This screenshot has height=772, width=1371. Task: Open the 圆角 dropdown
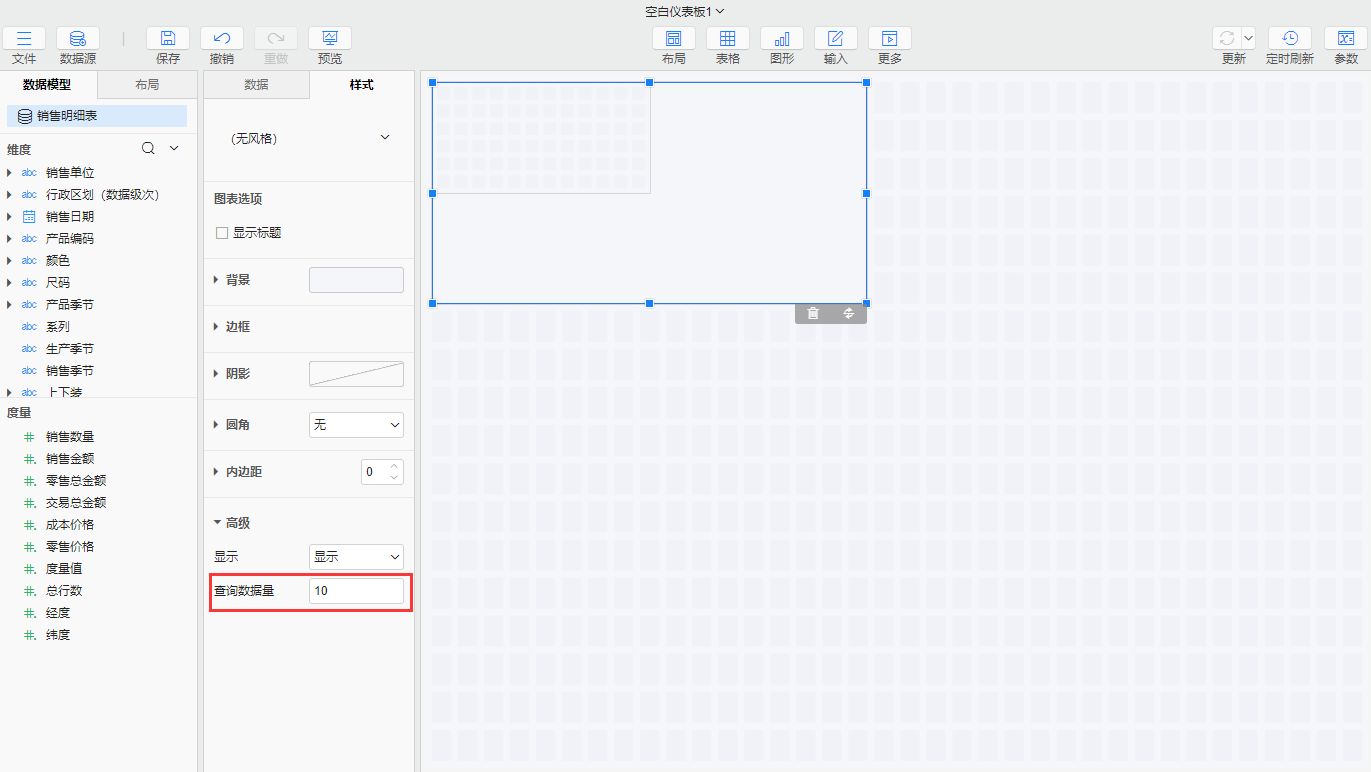(356, 425)
